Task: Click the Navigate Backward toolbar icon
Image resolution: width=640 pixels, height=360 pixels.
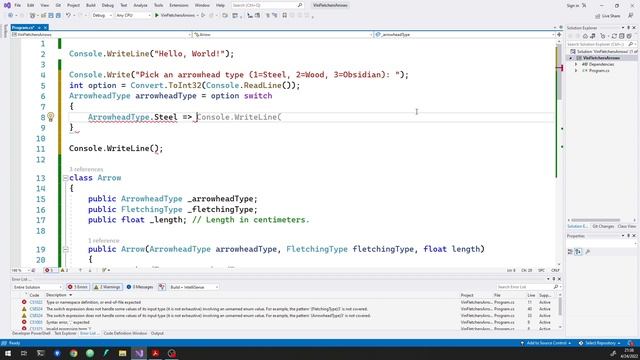Action: point(10,15)
